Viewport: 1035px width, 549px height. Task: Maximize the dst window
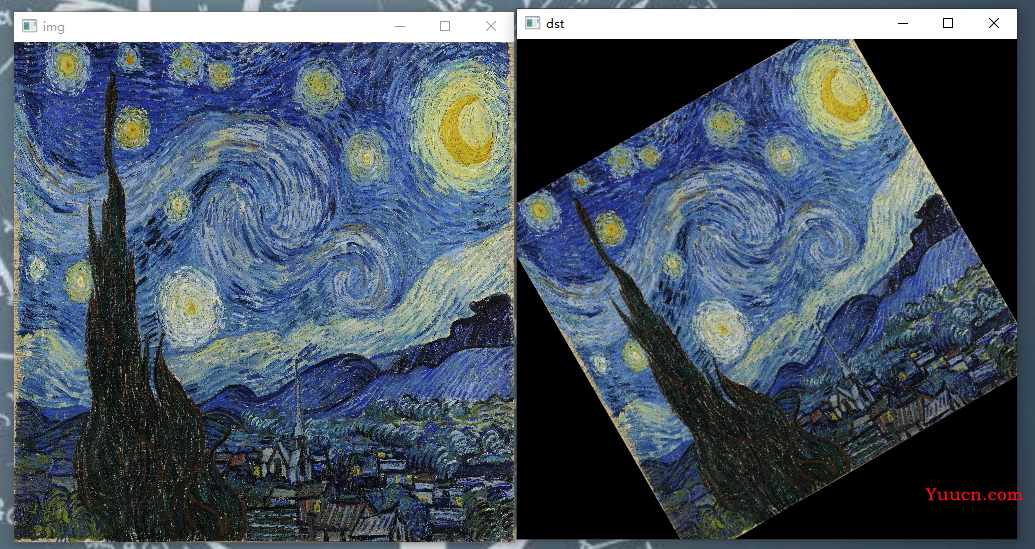click(948, 23)
